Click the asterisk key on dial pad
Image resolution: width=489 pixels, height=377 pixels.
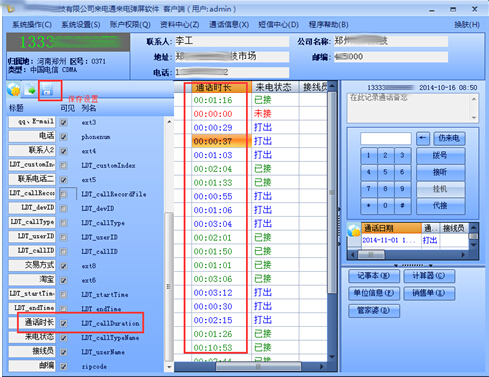[x=368, y=205]
